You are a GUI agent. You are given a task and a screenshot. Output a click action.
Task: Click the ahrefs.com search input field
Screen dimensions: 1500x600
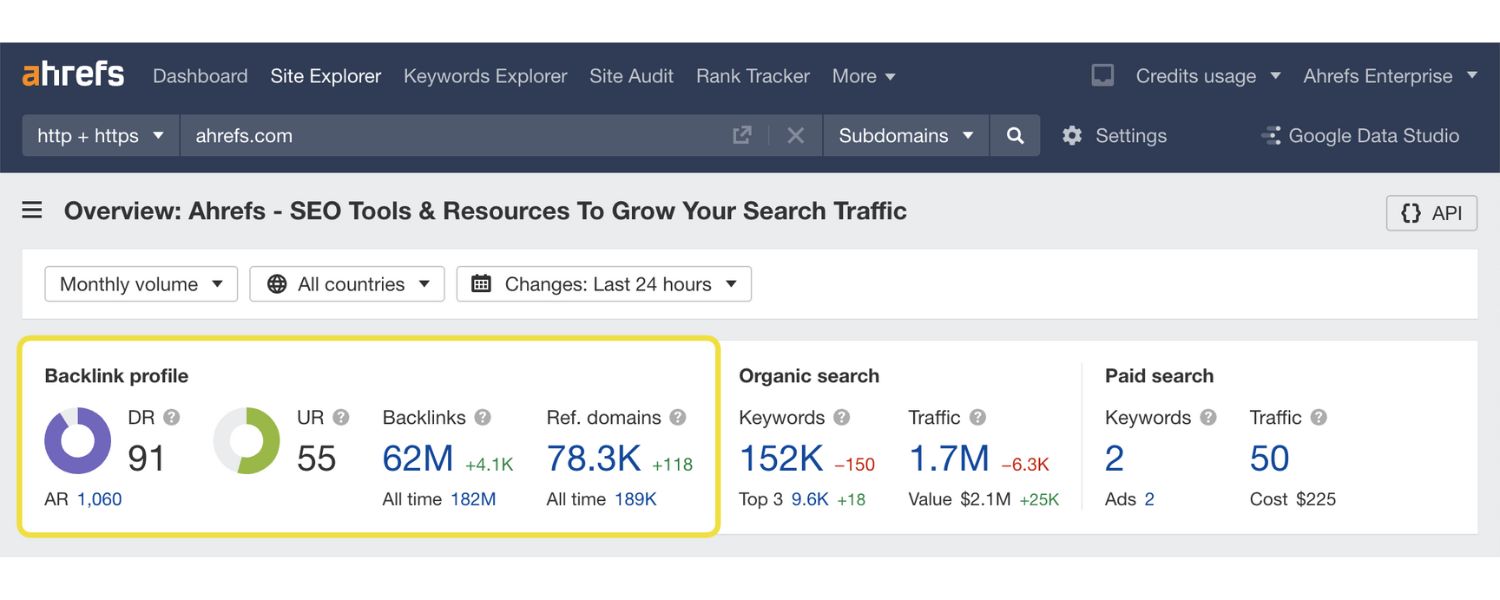tap(400, 135)
